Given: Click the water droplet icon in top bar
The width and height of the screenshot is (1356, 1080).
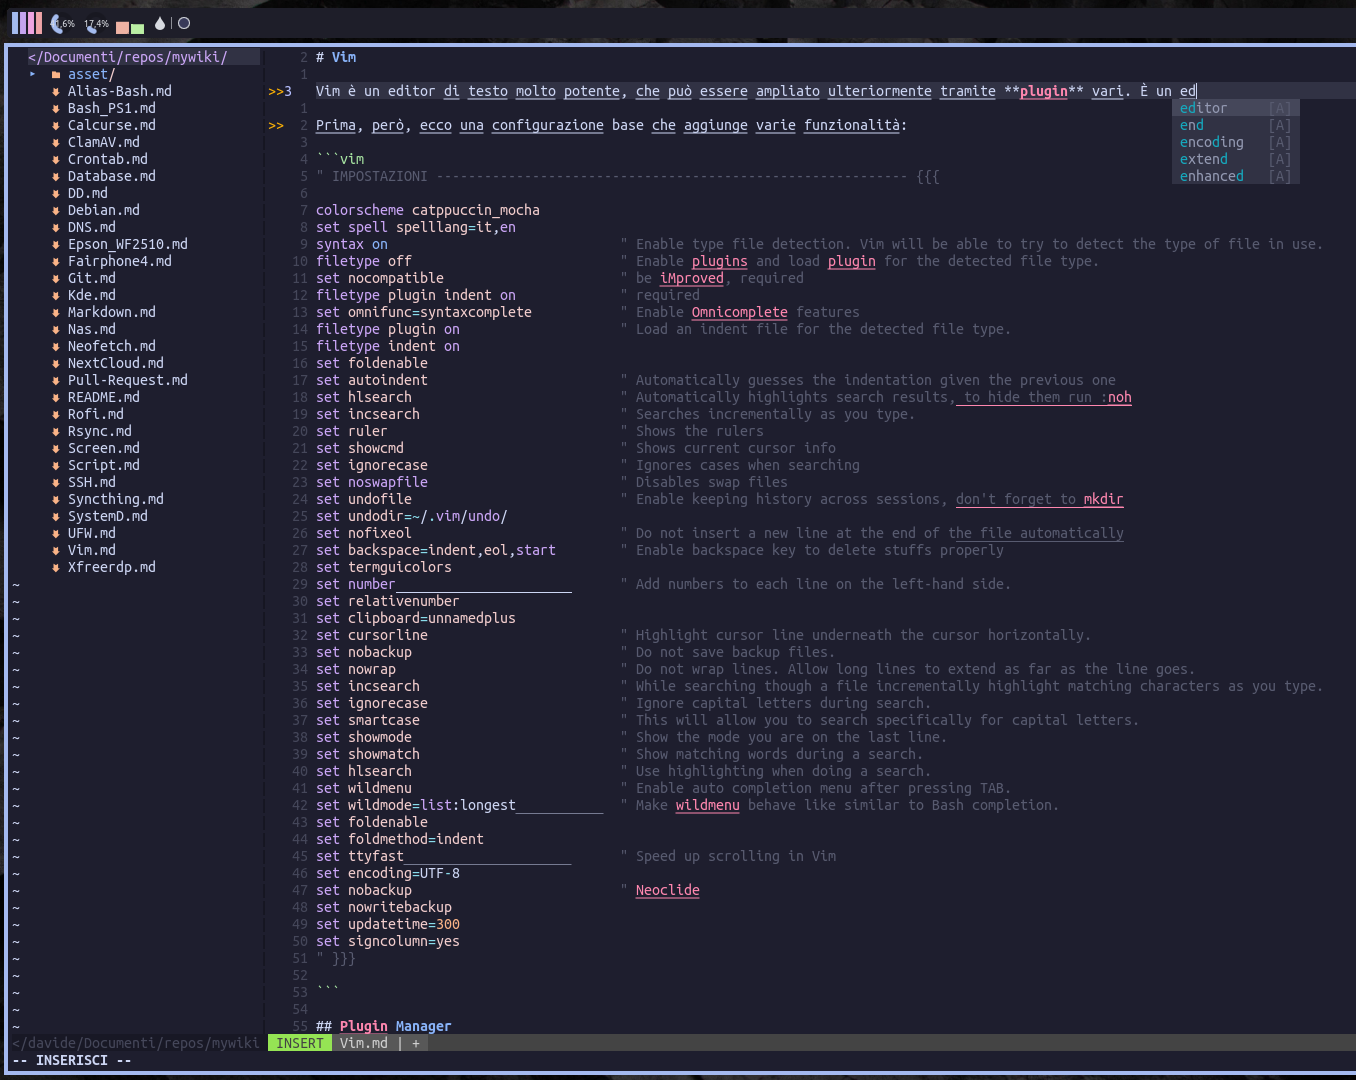Looking at the screenshot, I should coord(160,23).
